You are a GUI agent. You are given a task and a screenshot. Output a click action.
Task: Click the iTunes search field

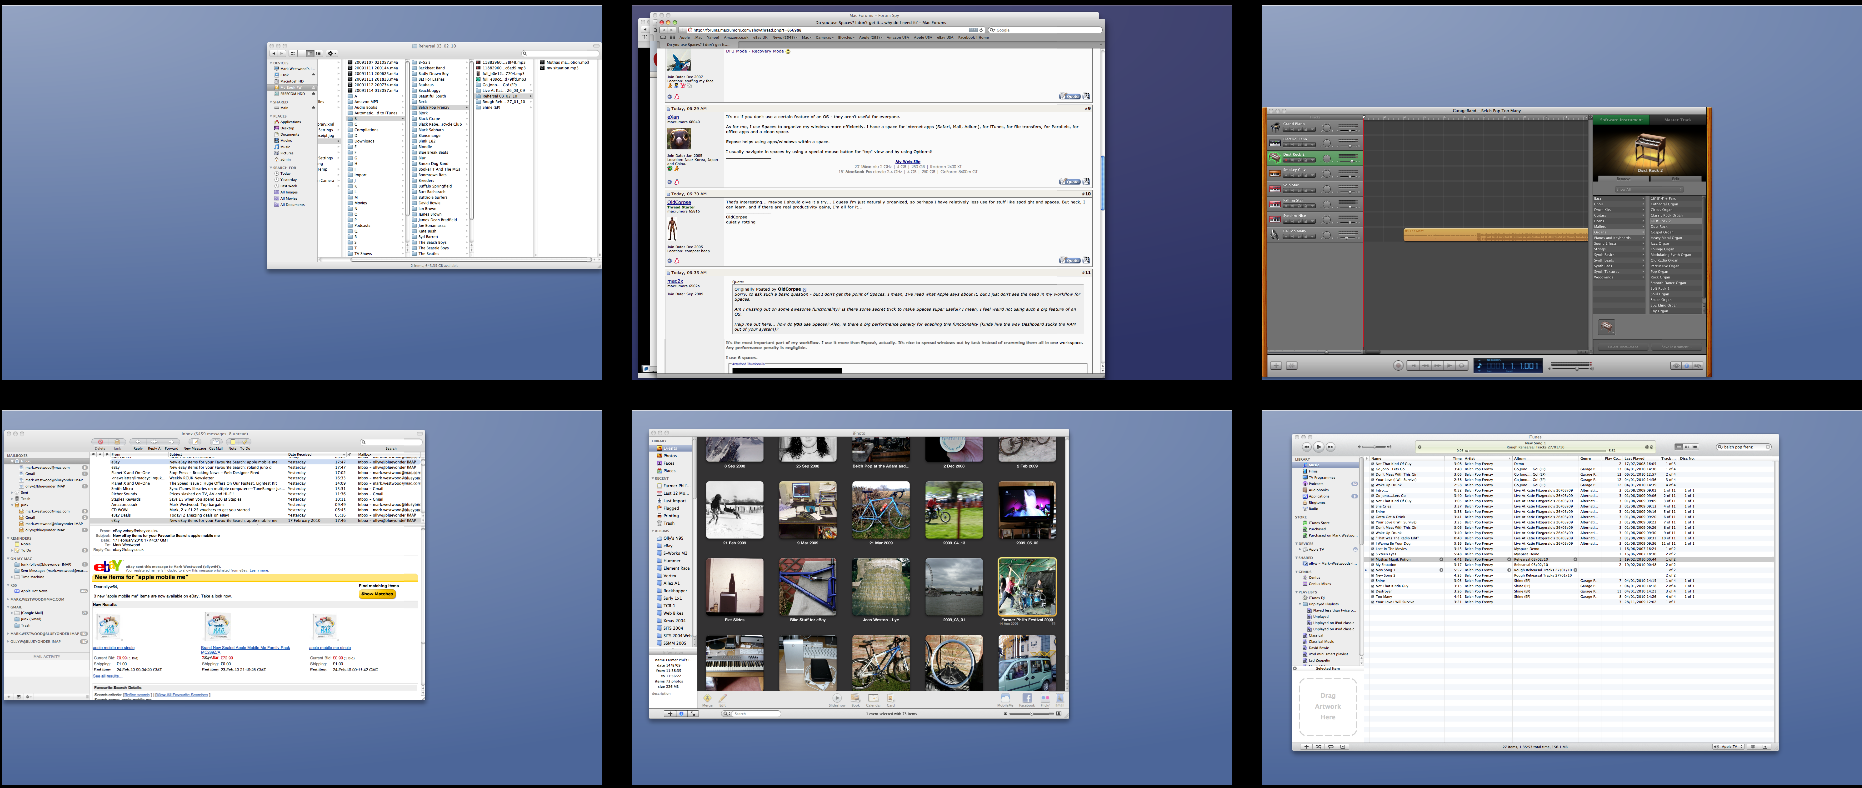(x=1744, y=447)
